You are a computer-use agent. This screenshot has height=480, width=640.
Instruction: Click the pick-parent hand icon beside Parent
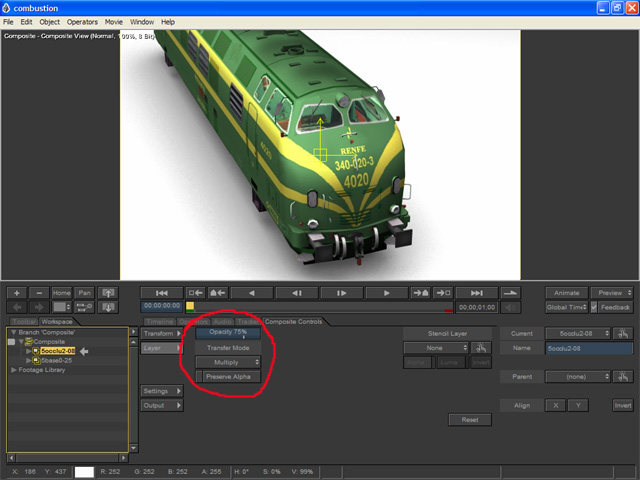[x=623, y=377]
